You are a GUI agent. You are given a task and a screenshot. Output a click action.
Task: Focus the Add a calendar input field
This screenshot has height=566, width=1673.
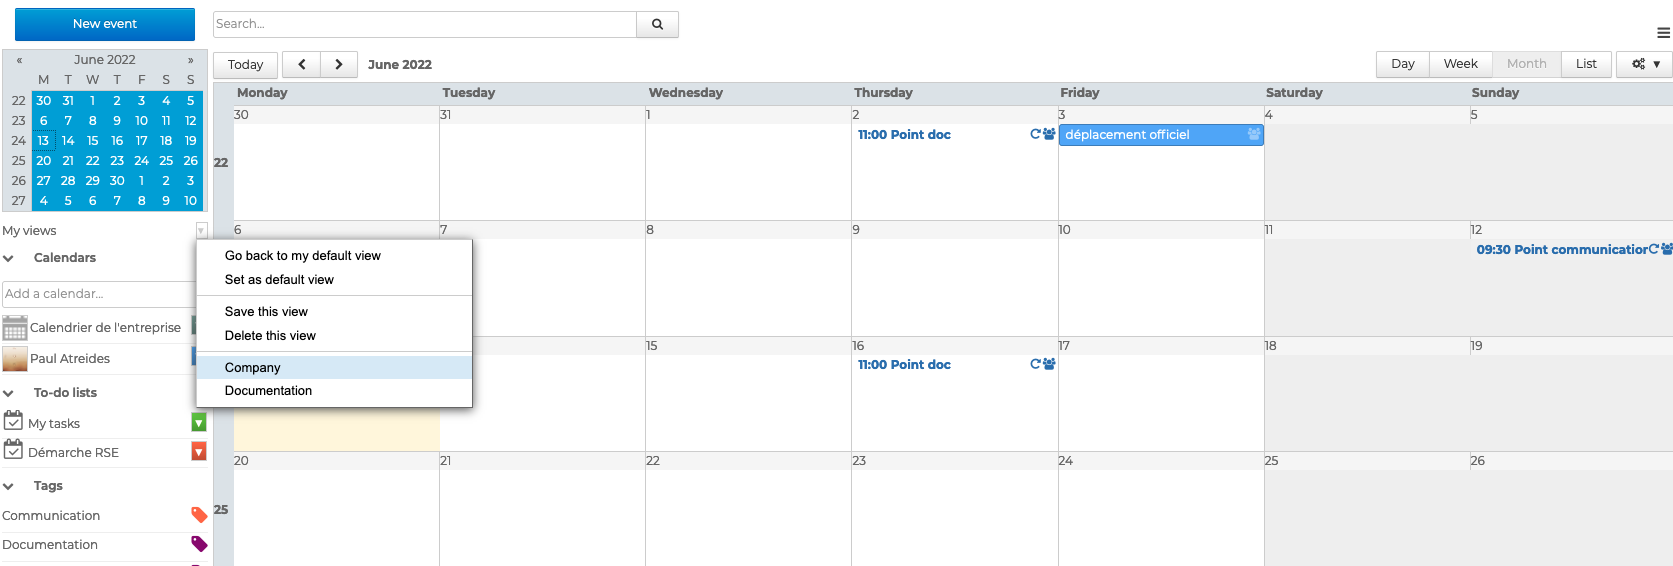pos(98,294)
